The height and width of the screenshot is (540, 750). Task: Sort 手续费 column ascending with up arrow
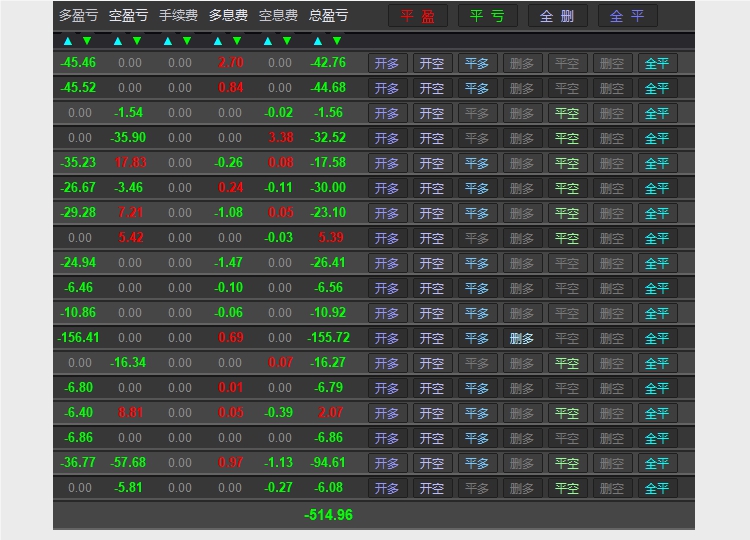click(x=168, y=41)
